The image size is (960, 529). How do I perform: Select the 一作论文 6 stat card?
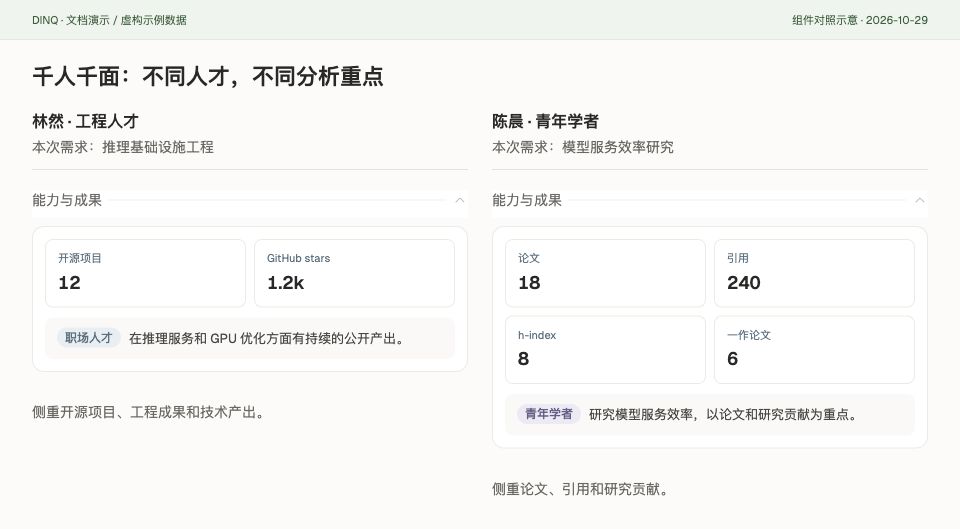click(x=814, y=350)
